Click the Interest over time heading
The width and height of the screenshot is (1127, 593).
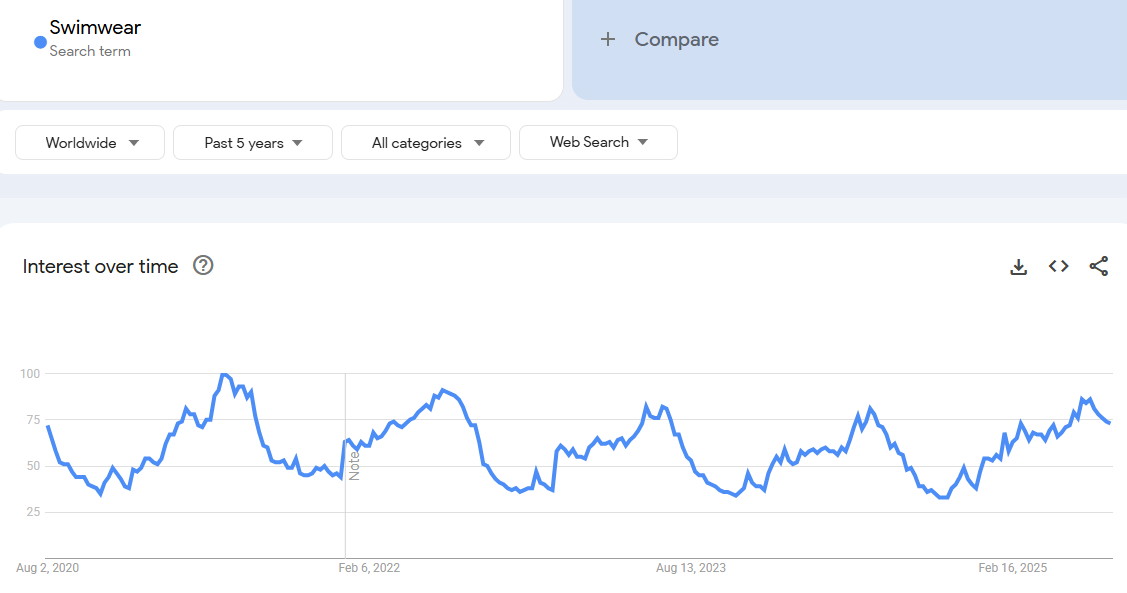point(100,266)
